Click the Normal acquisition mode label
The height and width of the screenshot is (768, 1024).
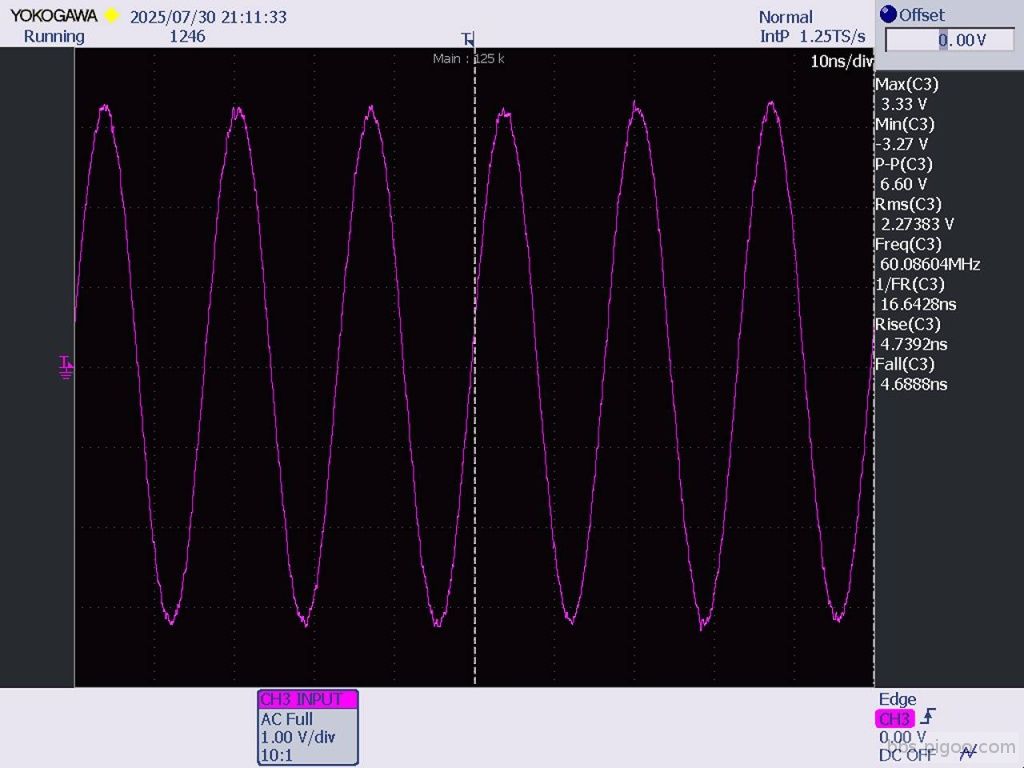(x=785, y=16)
